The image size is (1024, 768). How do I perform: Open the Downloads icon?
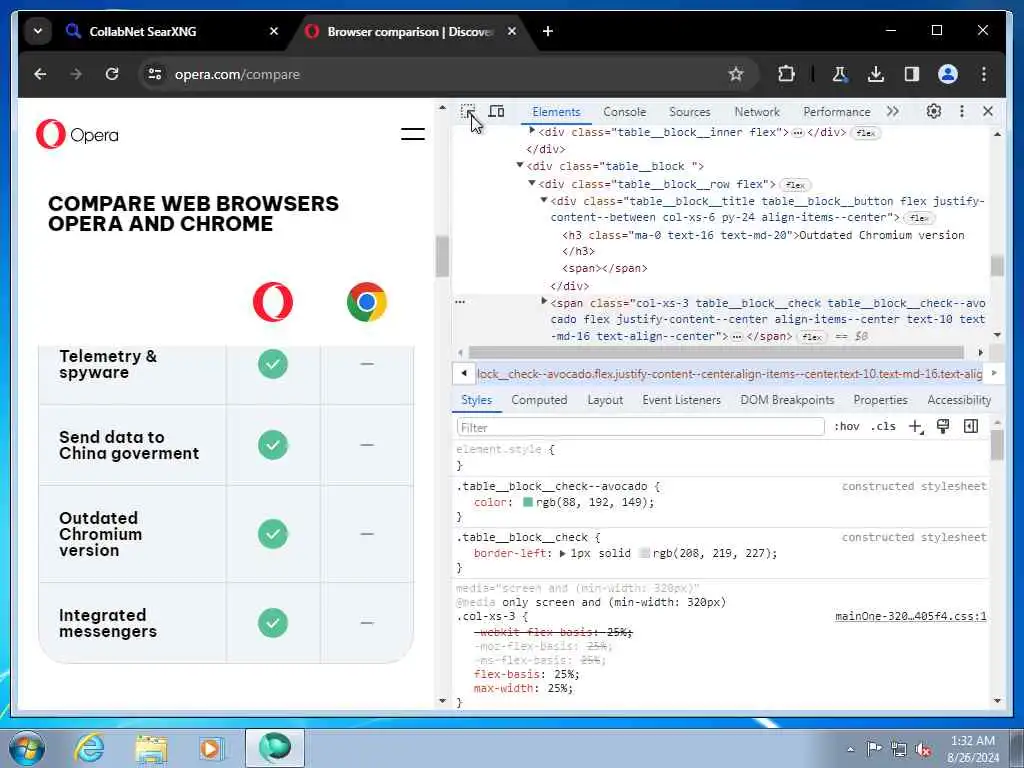pos(876,74)
